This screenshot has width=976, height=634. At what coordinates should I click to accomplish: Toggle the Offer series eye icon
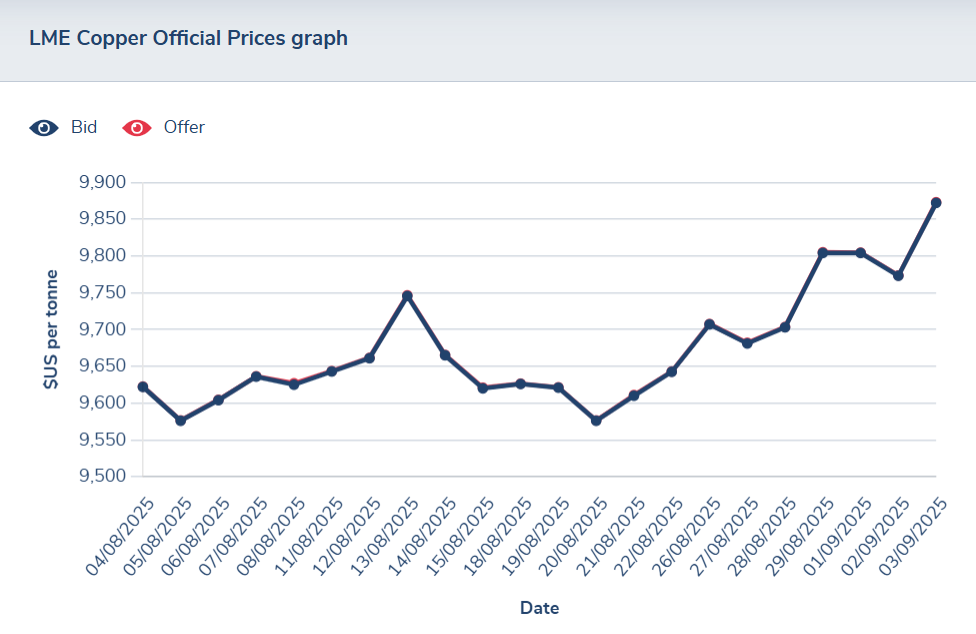[x=137, y=128]
